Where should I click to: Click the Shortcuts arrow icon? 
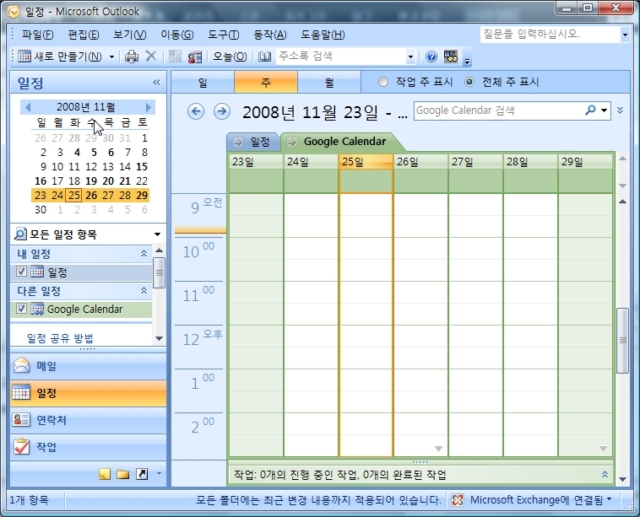[x=142, y=474]
